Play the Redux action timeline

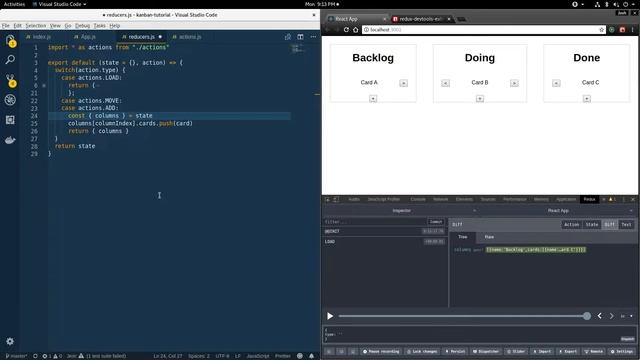point(330,316)
